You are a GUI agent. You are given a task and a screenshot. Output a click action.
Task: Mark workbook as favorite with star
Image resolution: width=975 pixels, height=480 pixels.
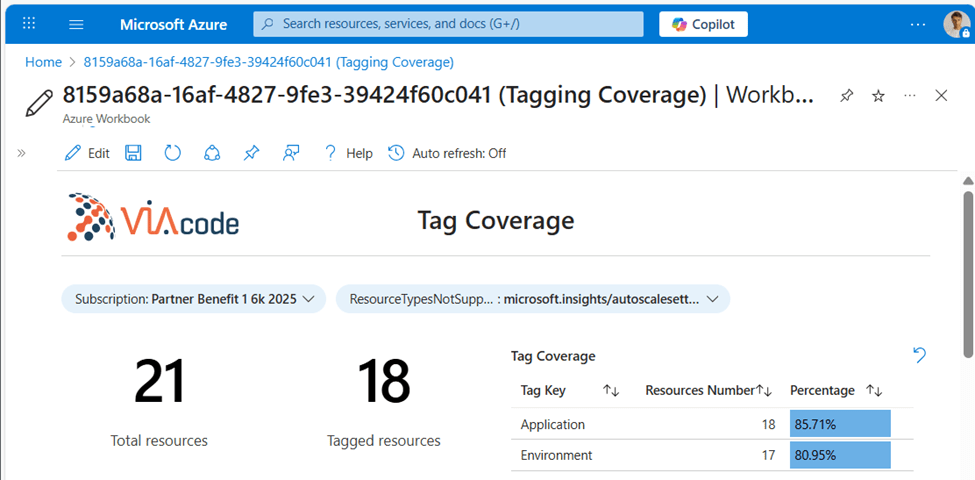[878, 96]
